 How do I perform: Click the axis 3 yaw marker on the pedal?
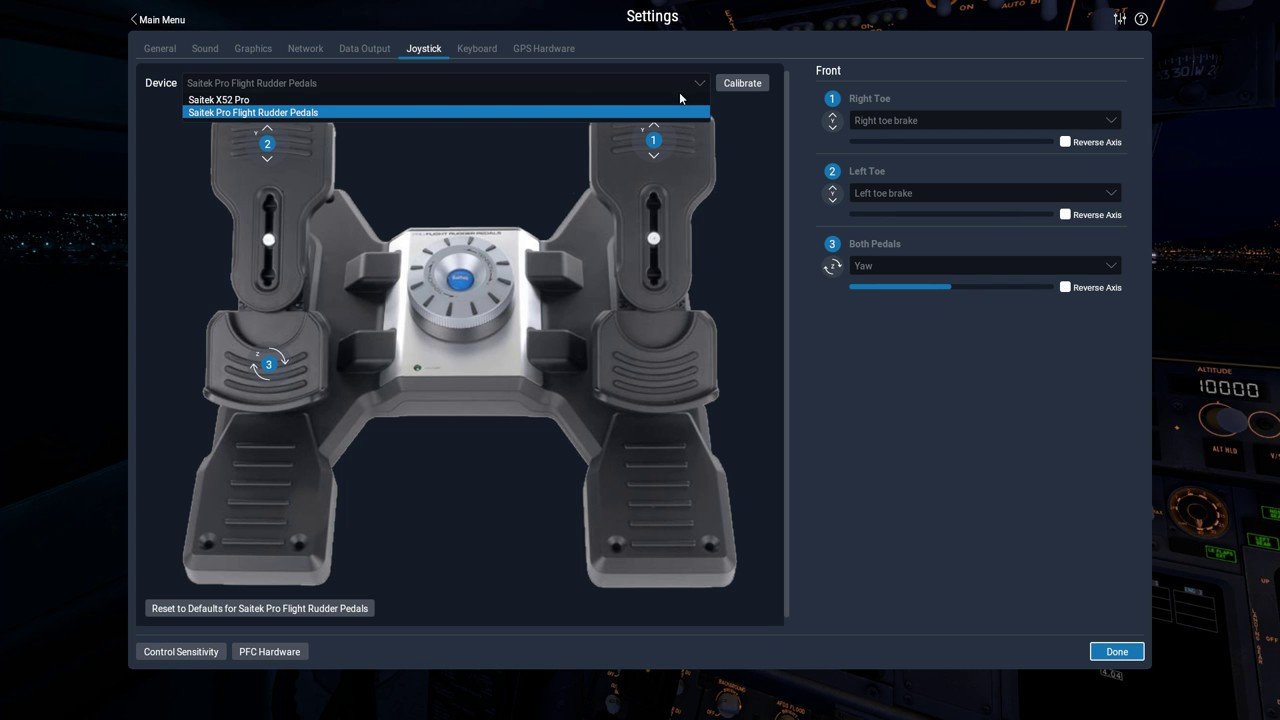[268, 365]
